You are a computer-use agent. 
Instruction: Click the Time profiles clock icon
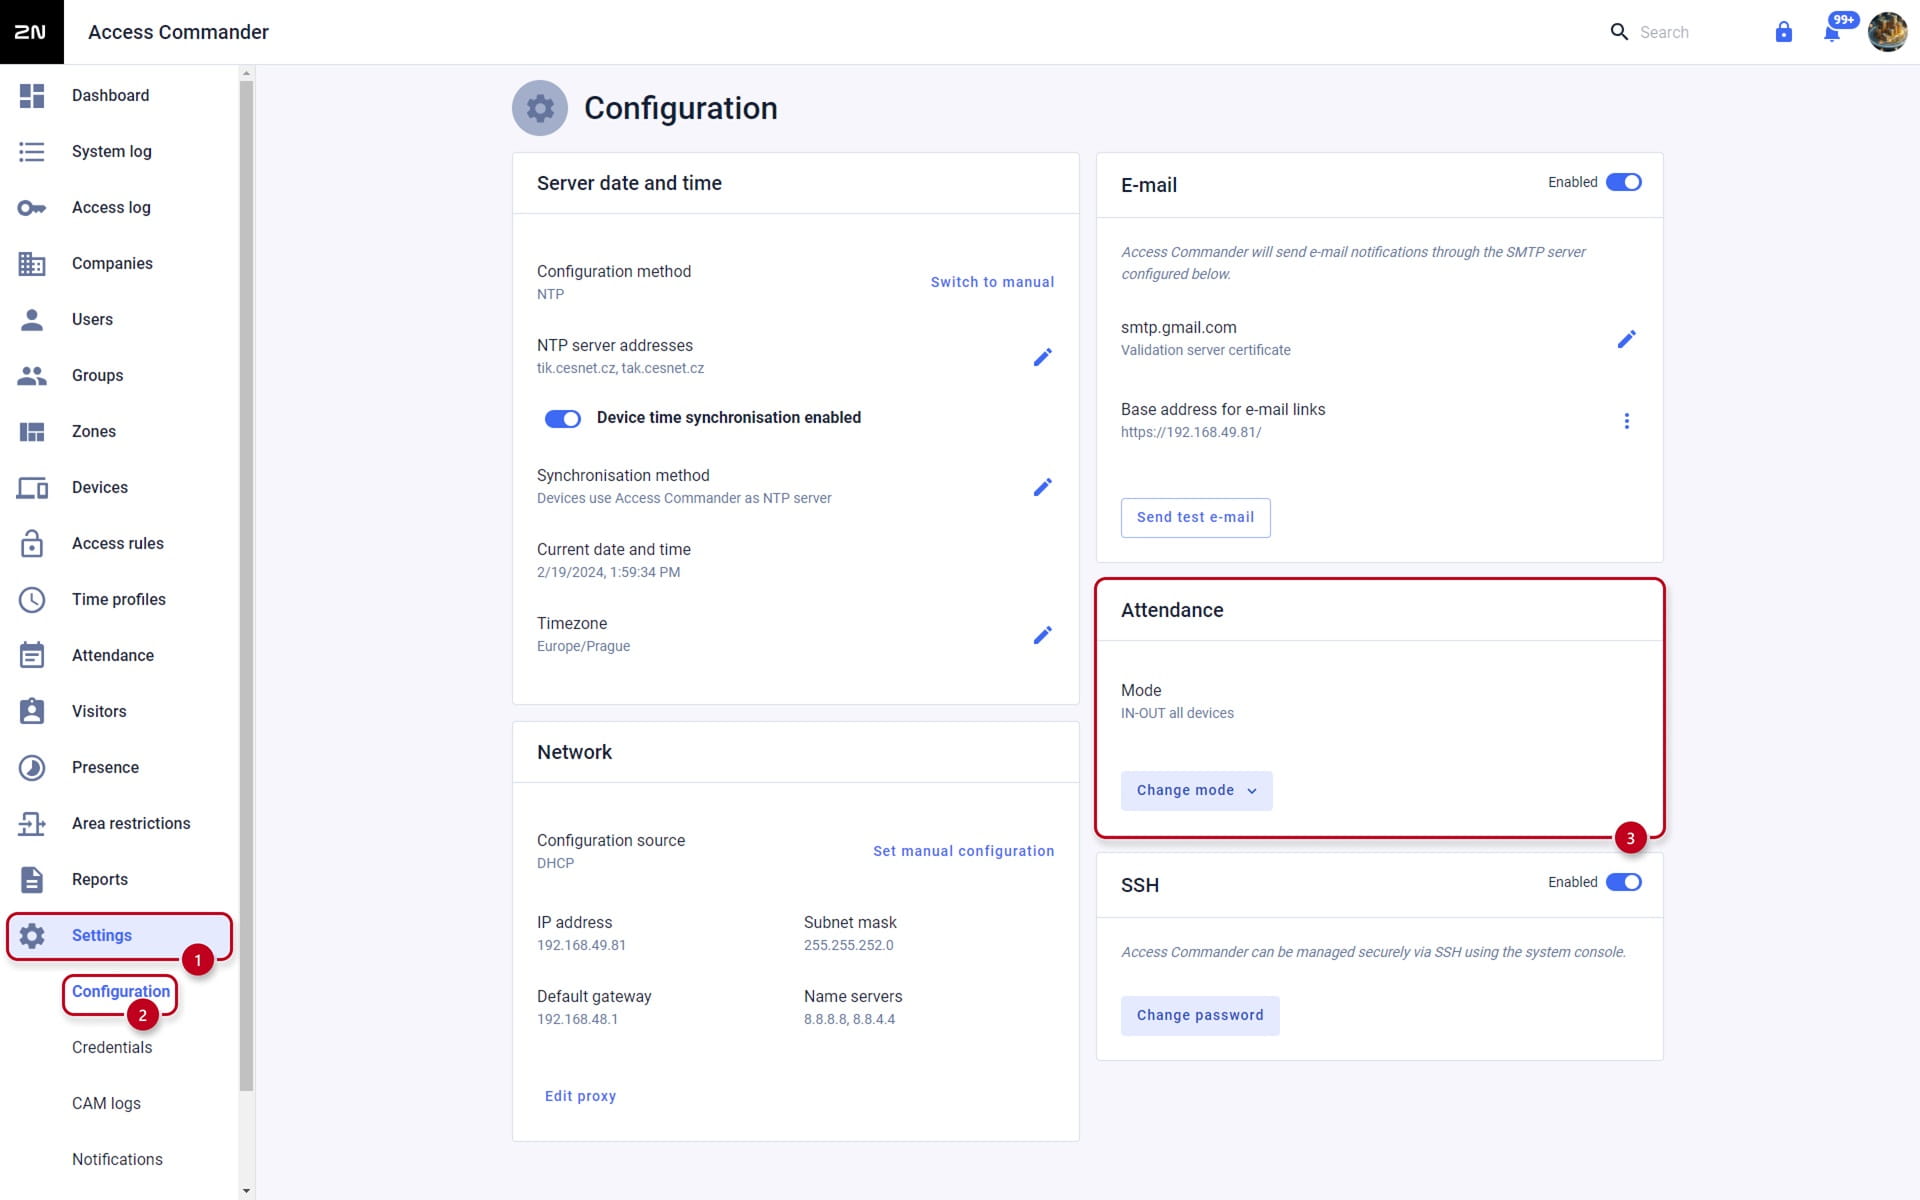(x=32, y=600)
